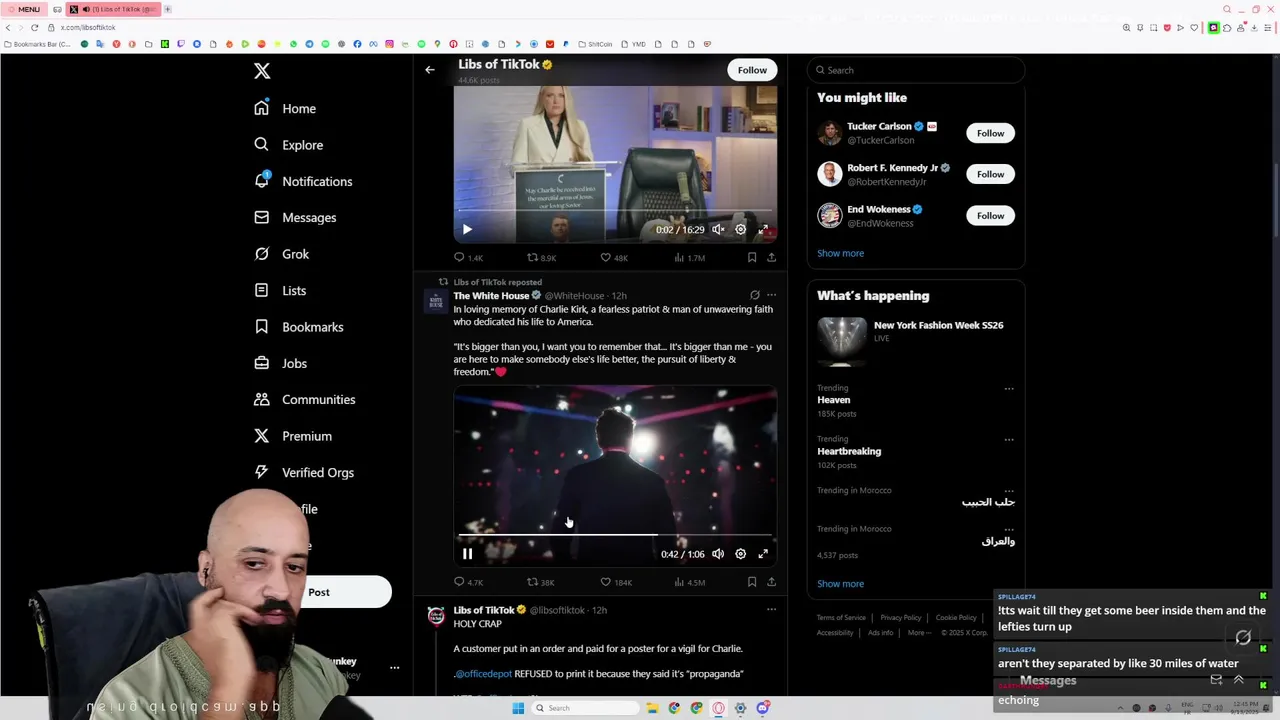Open Jobs in the sidebar

[x=281, y=363]
